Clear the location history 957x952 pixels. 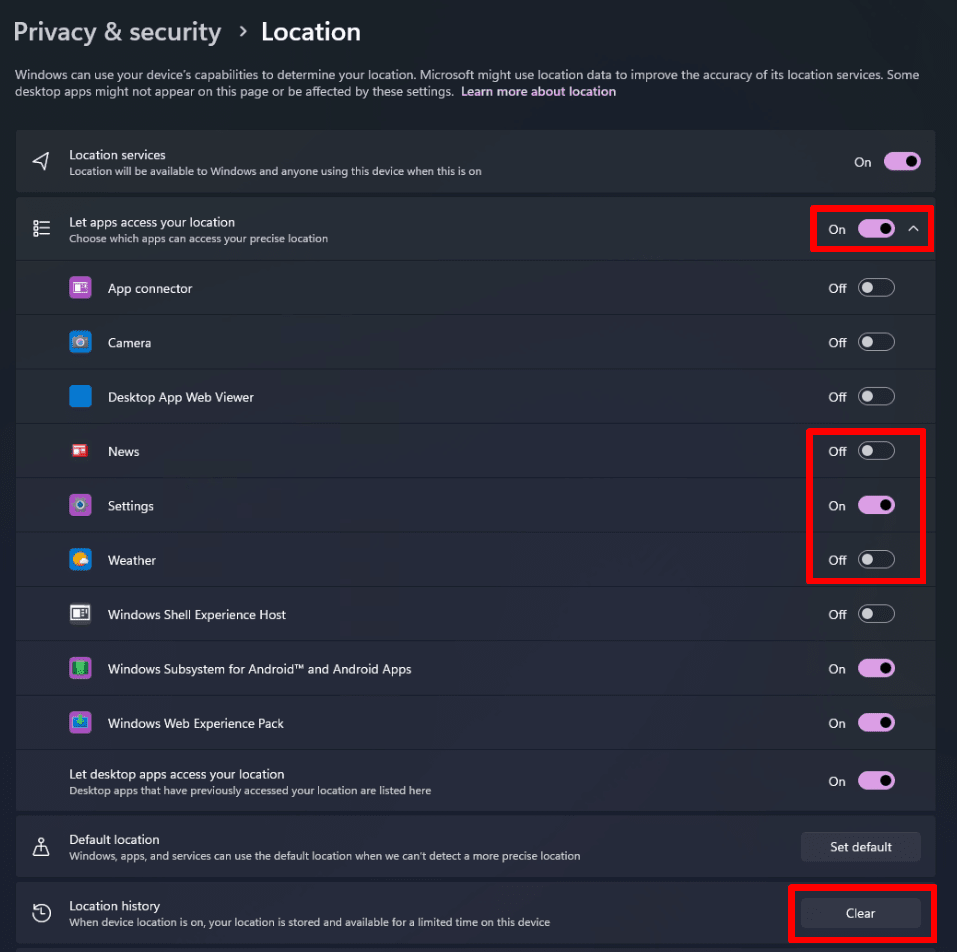point(860,913)
